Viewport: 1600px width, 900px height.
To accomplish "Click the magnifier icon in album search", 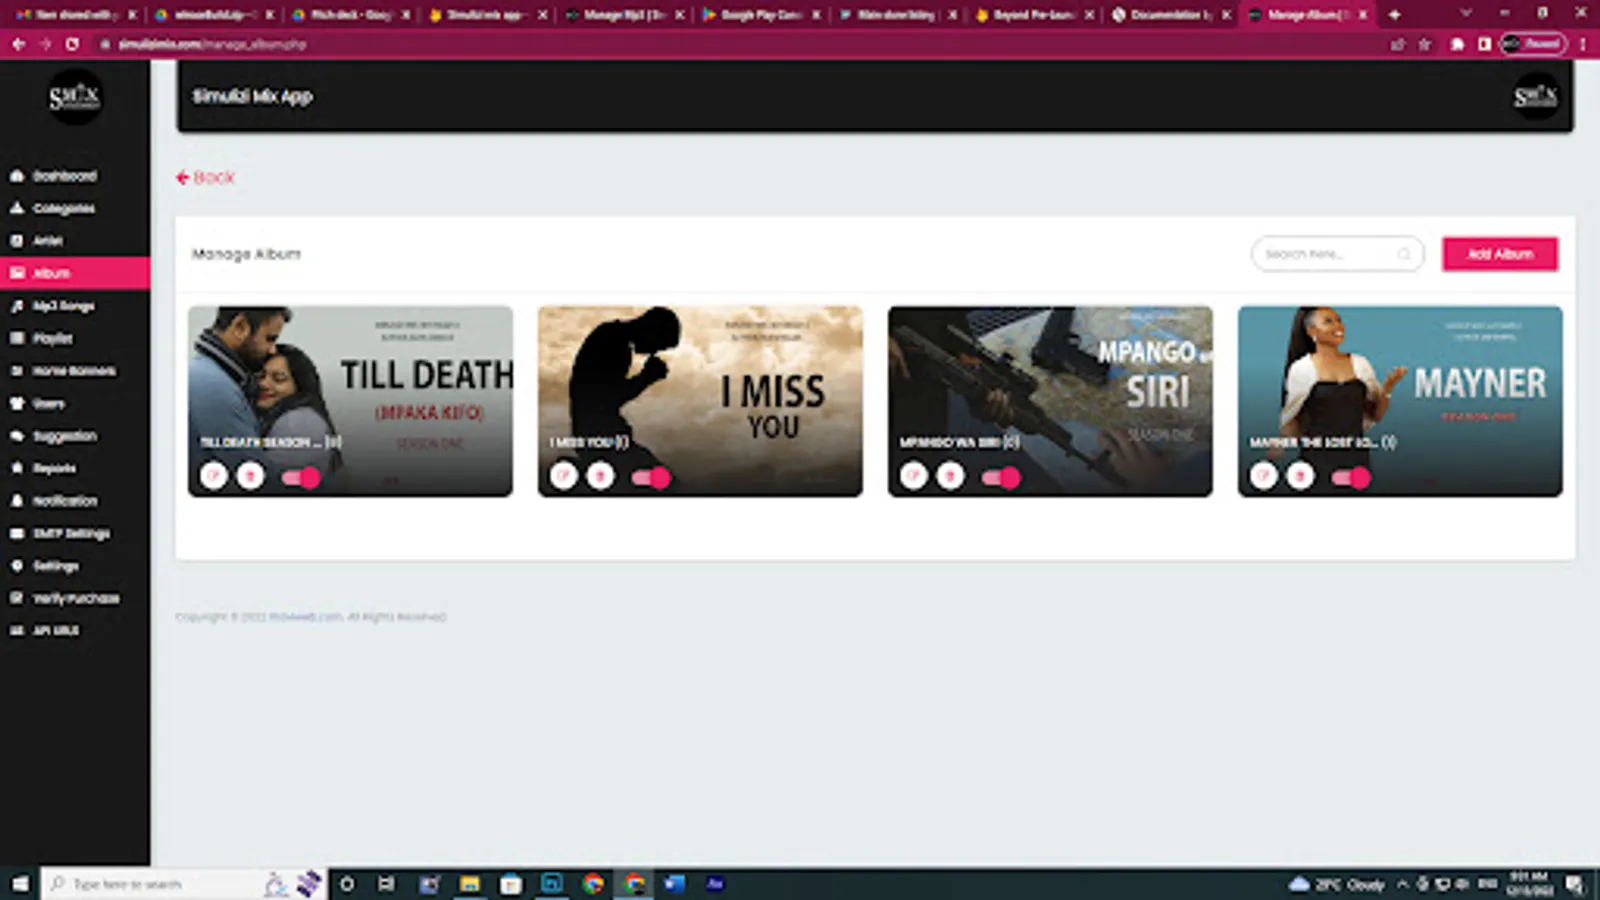I will tap(1404, 254).
